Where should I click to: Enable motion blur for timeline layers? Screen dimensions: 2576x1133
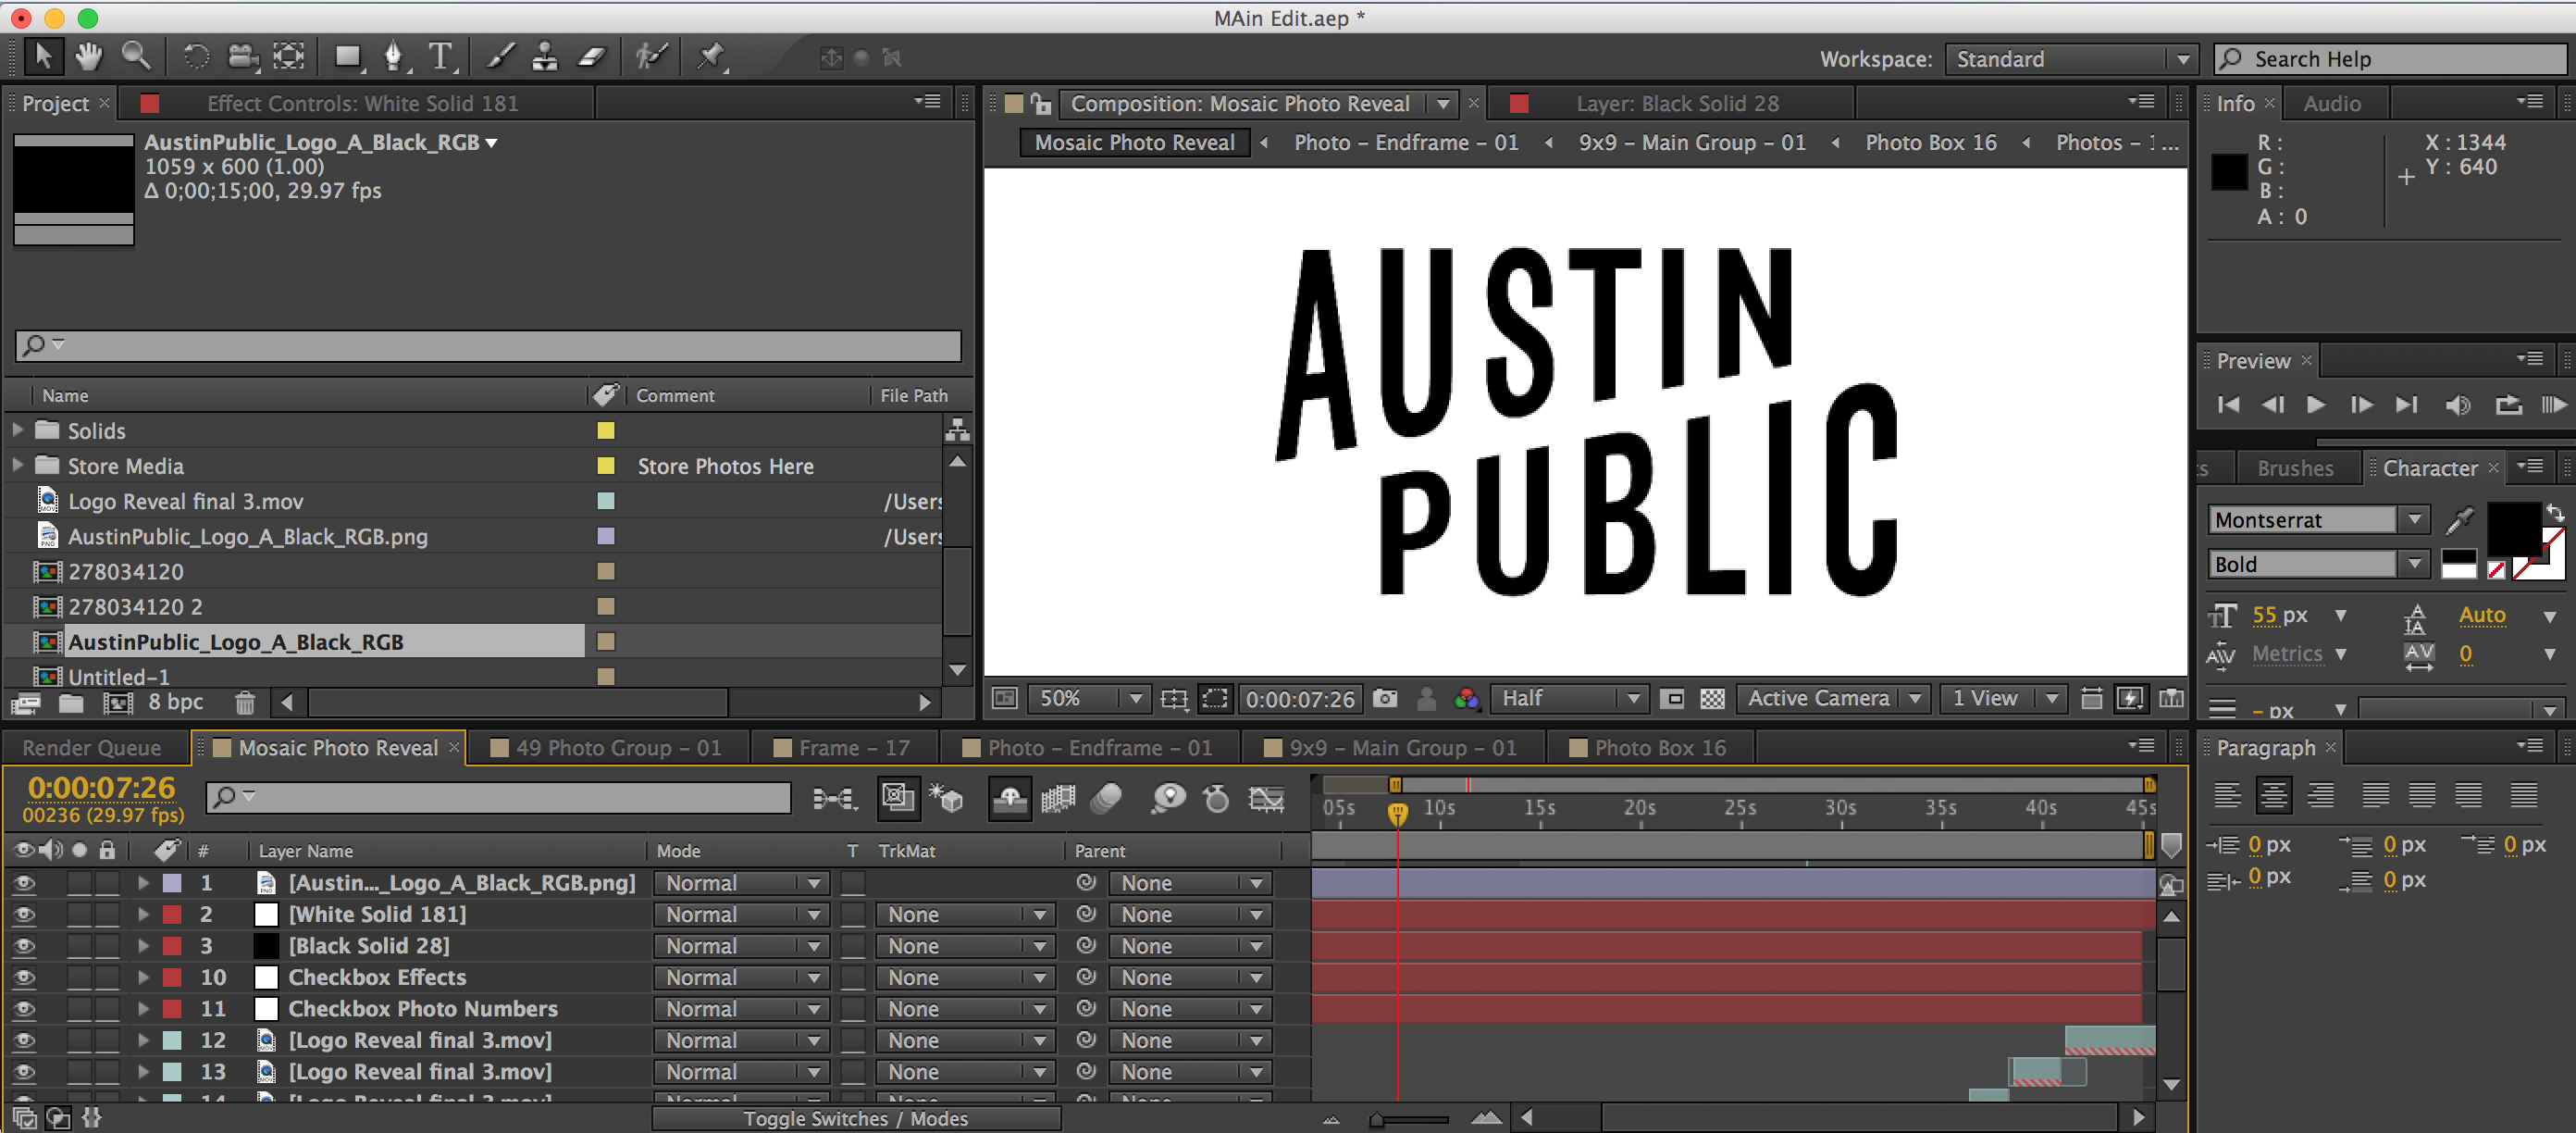coord(1107,798)
